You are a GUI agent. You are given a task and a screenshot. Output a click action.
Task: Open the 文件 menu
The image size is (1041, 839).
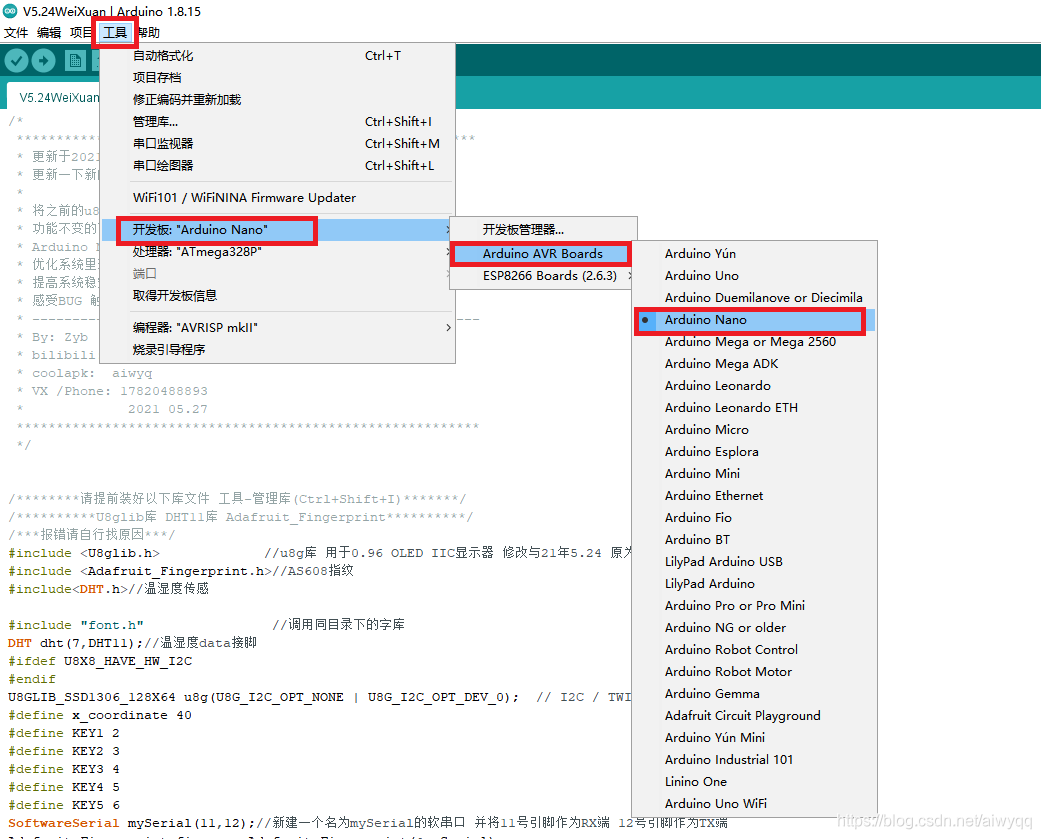tap(16, 33)
